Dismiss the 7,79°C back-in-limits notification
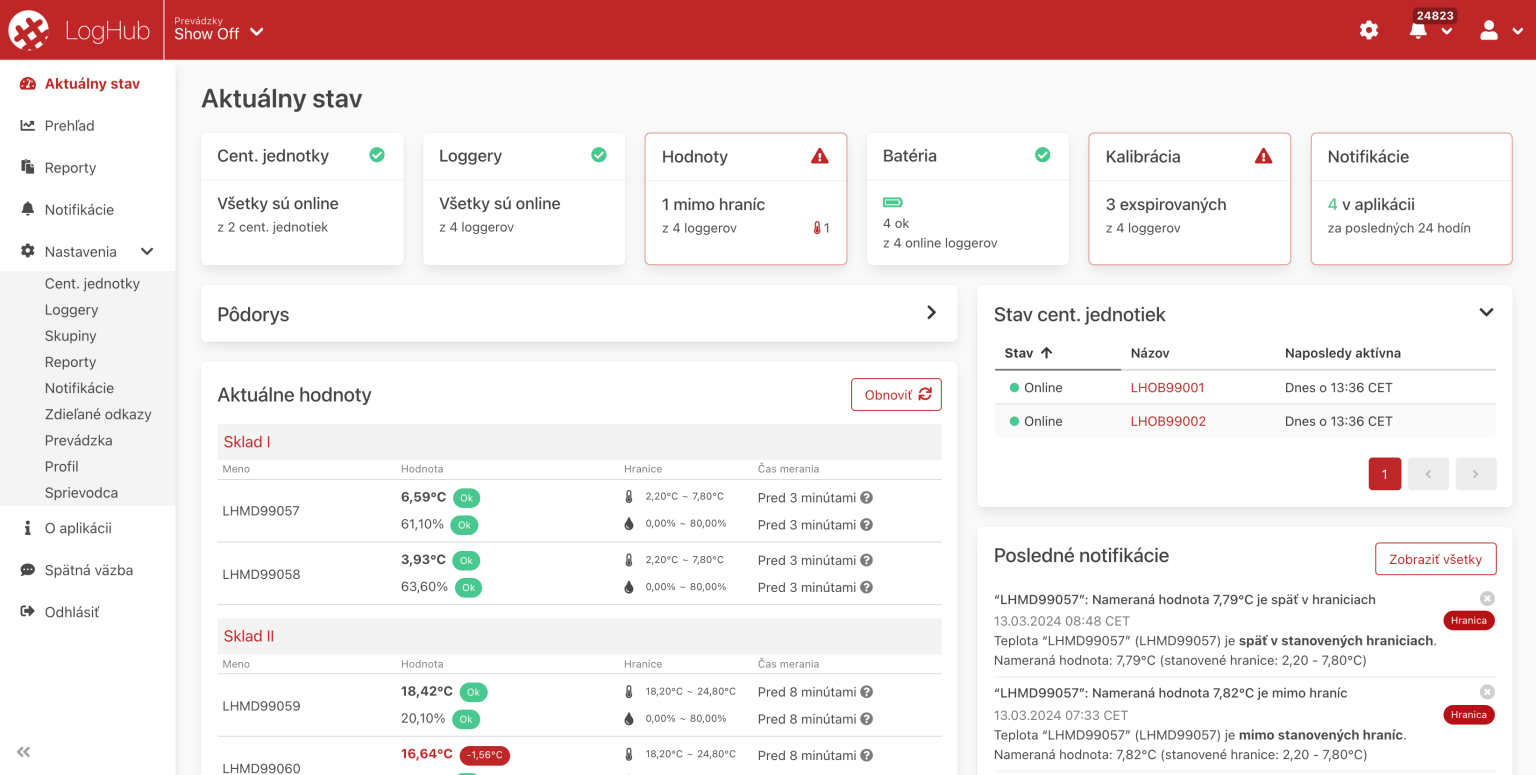This screenshot has width=1536, height=775. [x=1487, y=598]
